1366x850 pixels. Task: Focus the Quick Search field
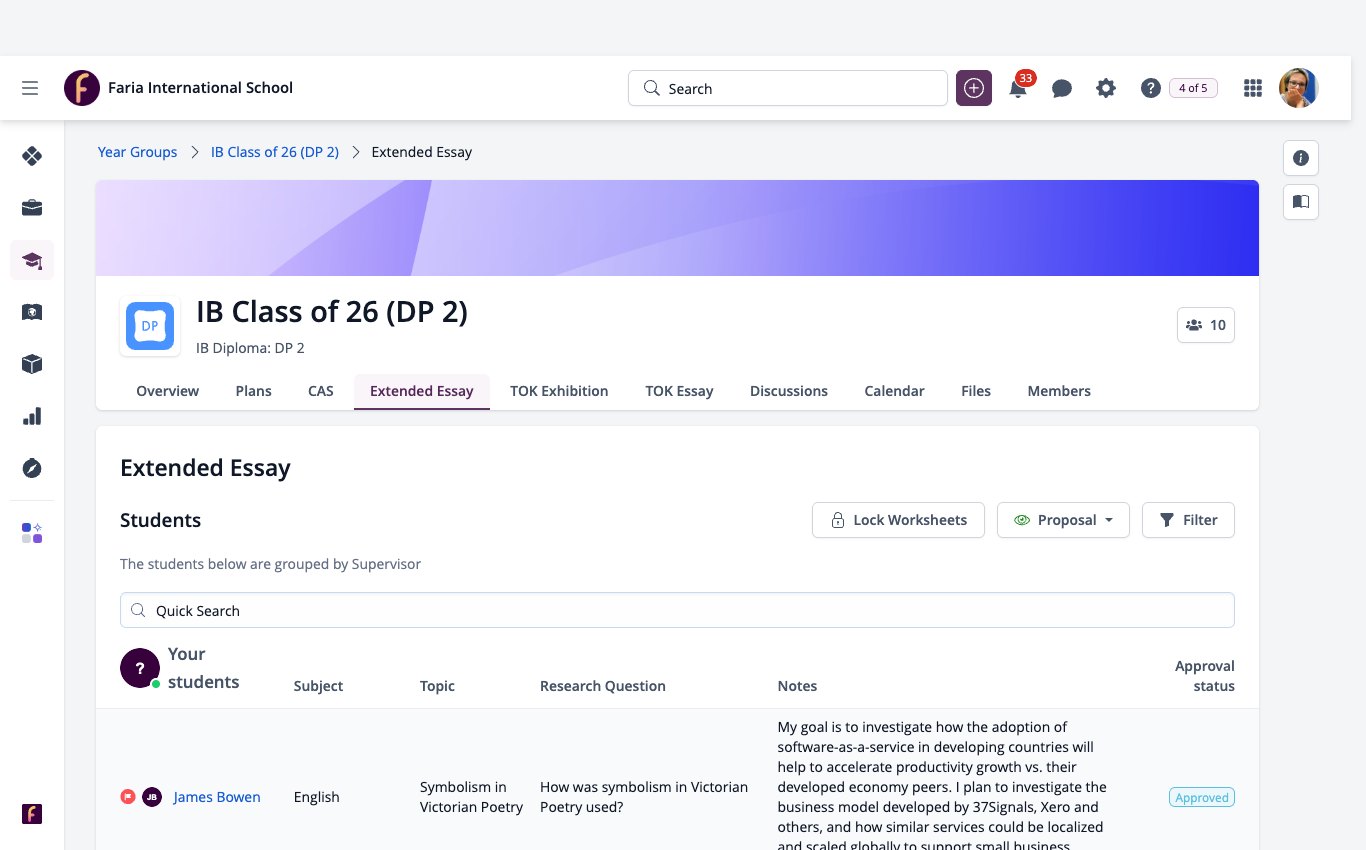[x=677, y=610]
